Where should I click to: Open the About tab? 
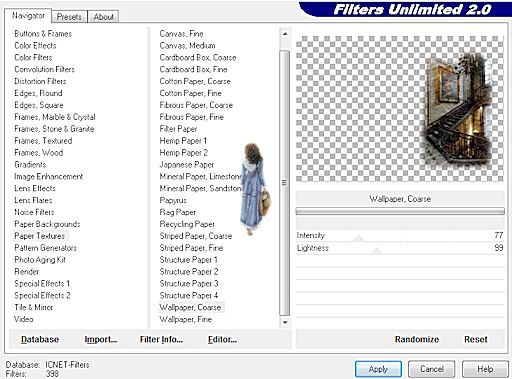[103, 16]
